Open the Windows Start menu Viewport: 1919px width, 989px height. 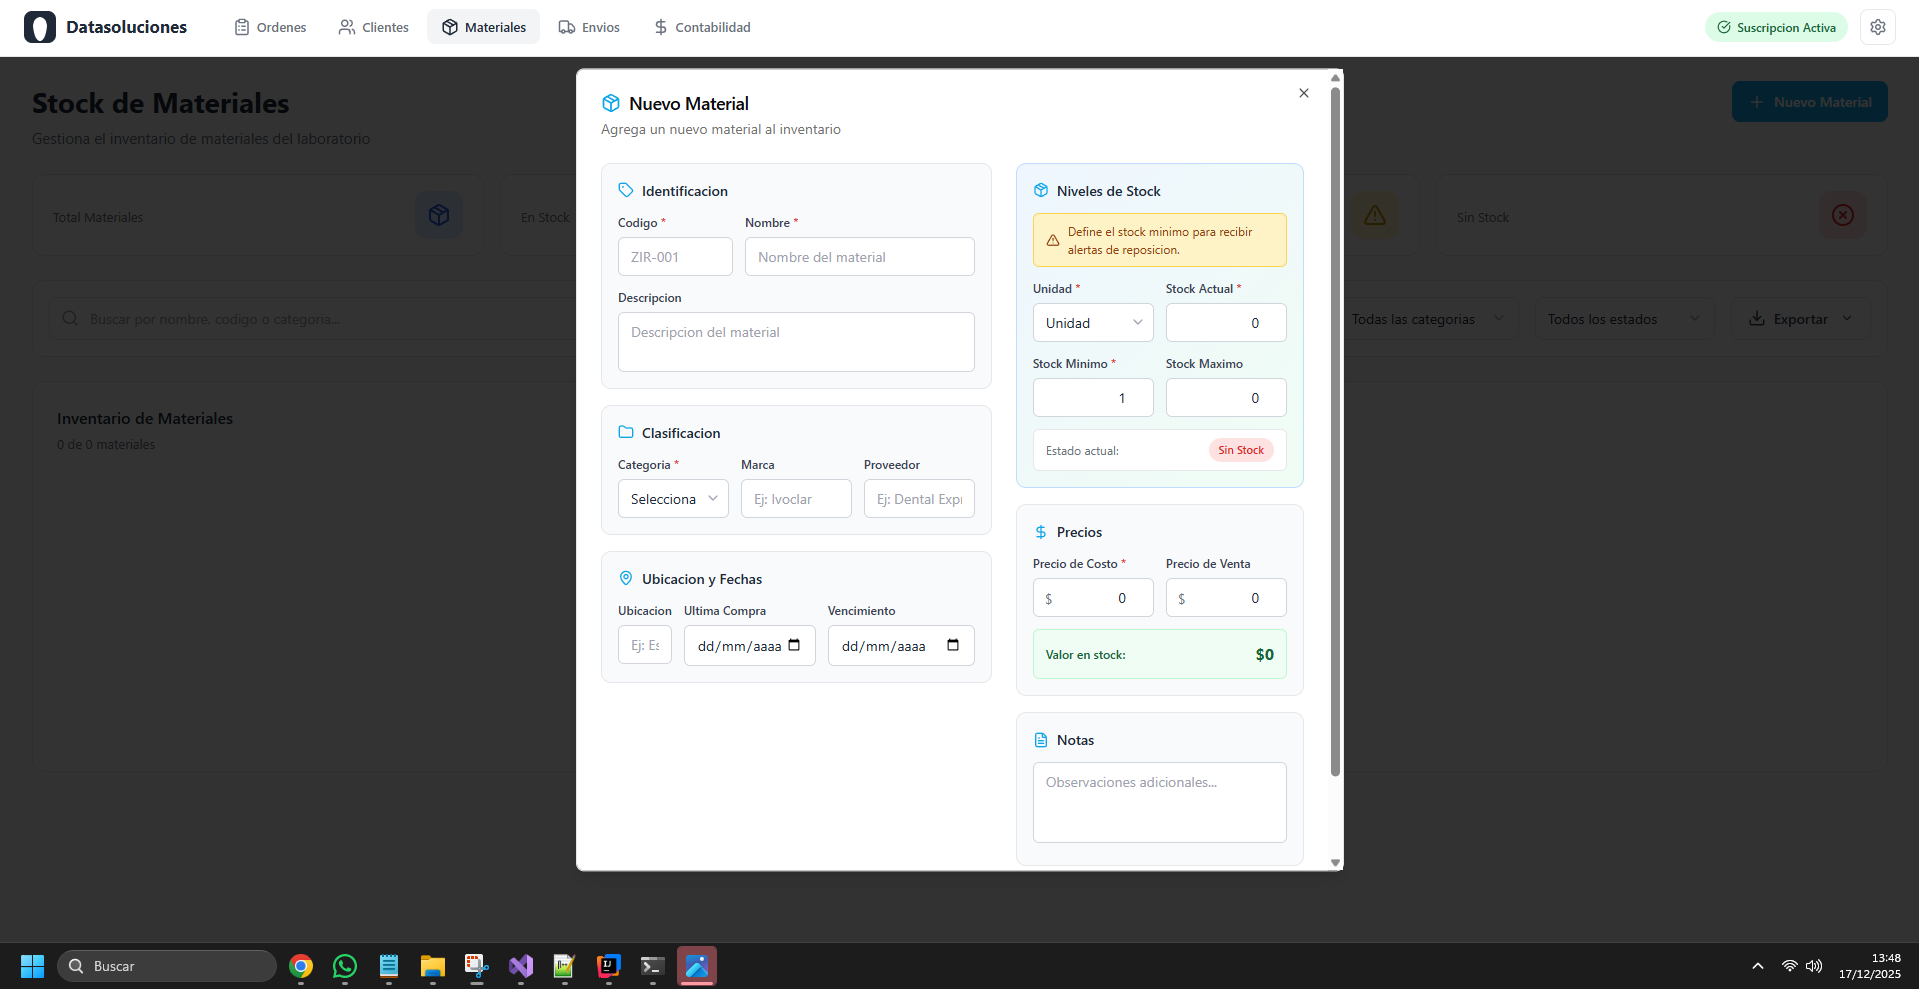pos(32,966)
